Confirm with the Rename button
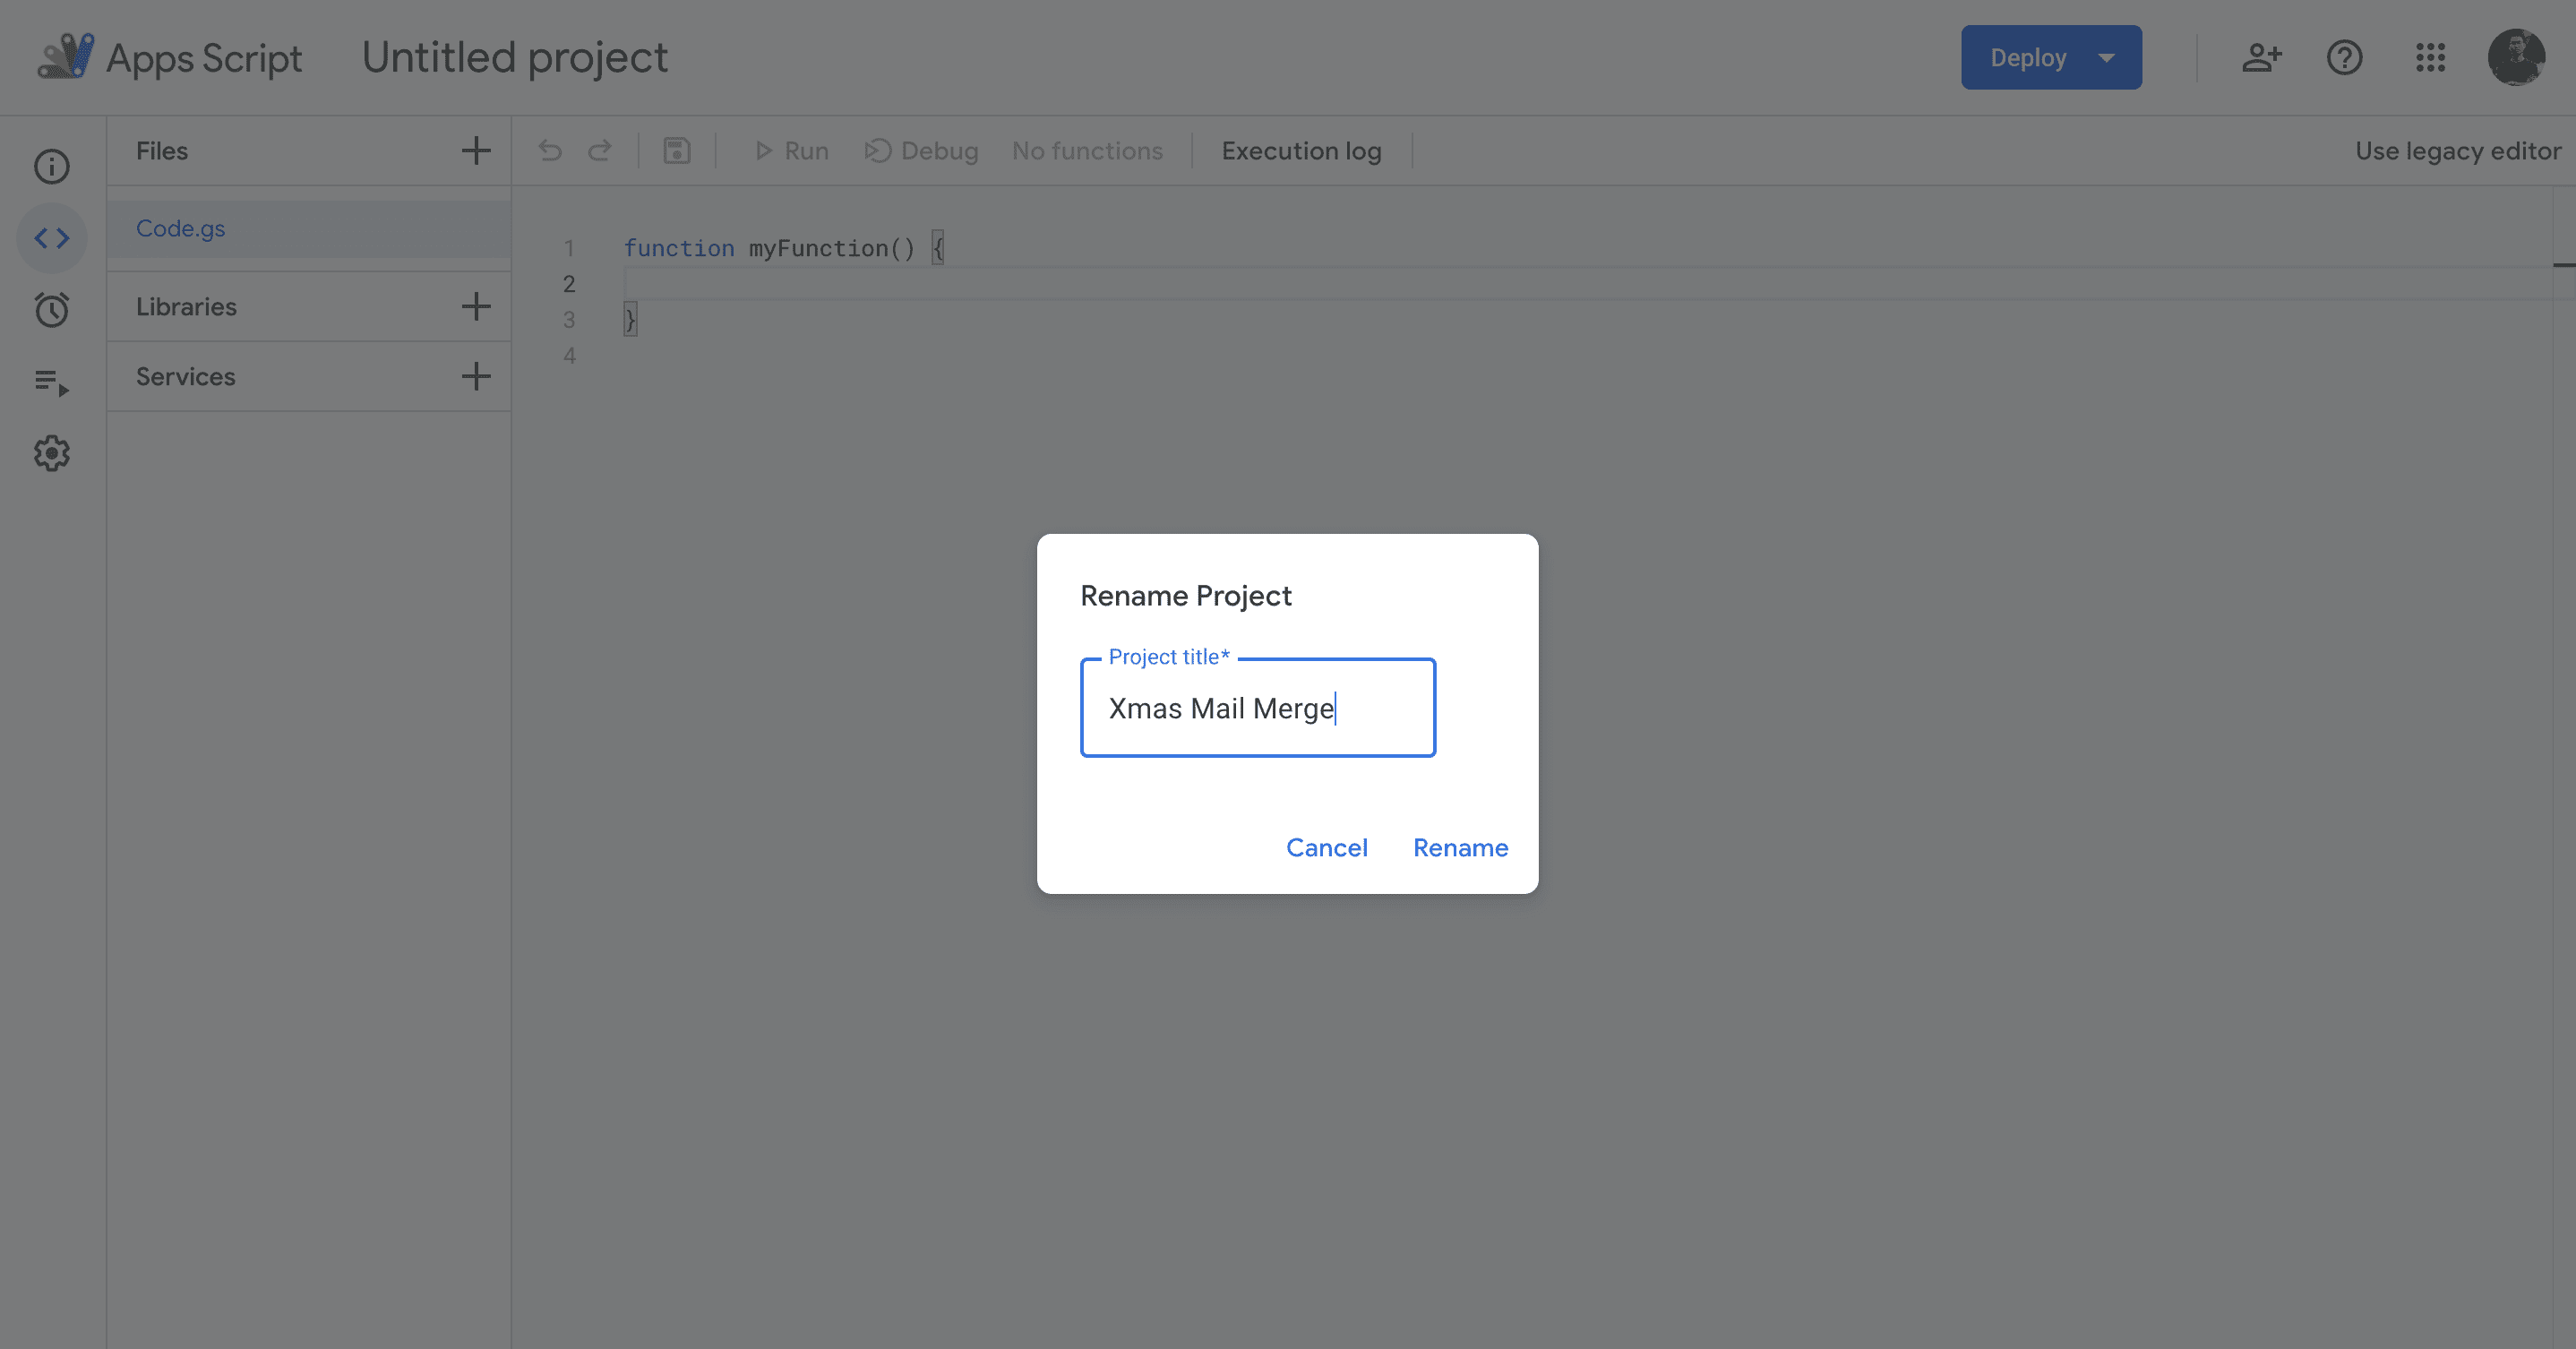The image size is (2576, 1349). (x=1460, y=847)
